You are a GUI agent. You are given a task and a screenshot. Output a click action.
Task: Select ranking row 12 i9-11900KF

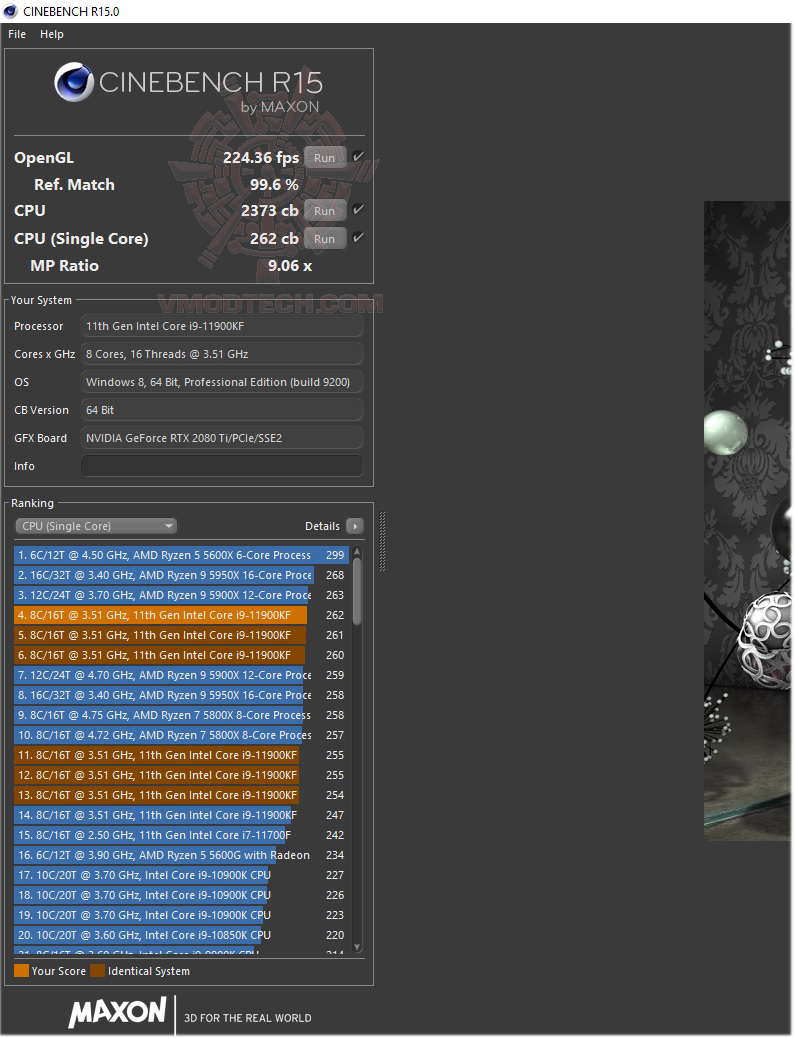[181, 775]
